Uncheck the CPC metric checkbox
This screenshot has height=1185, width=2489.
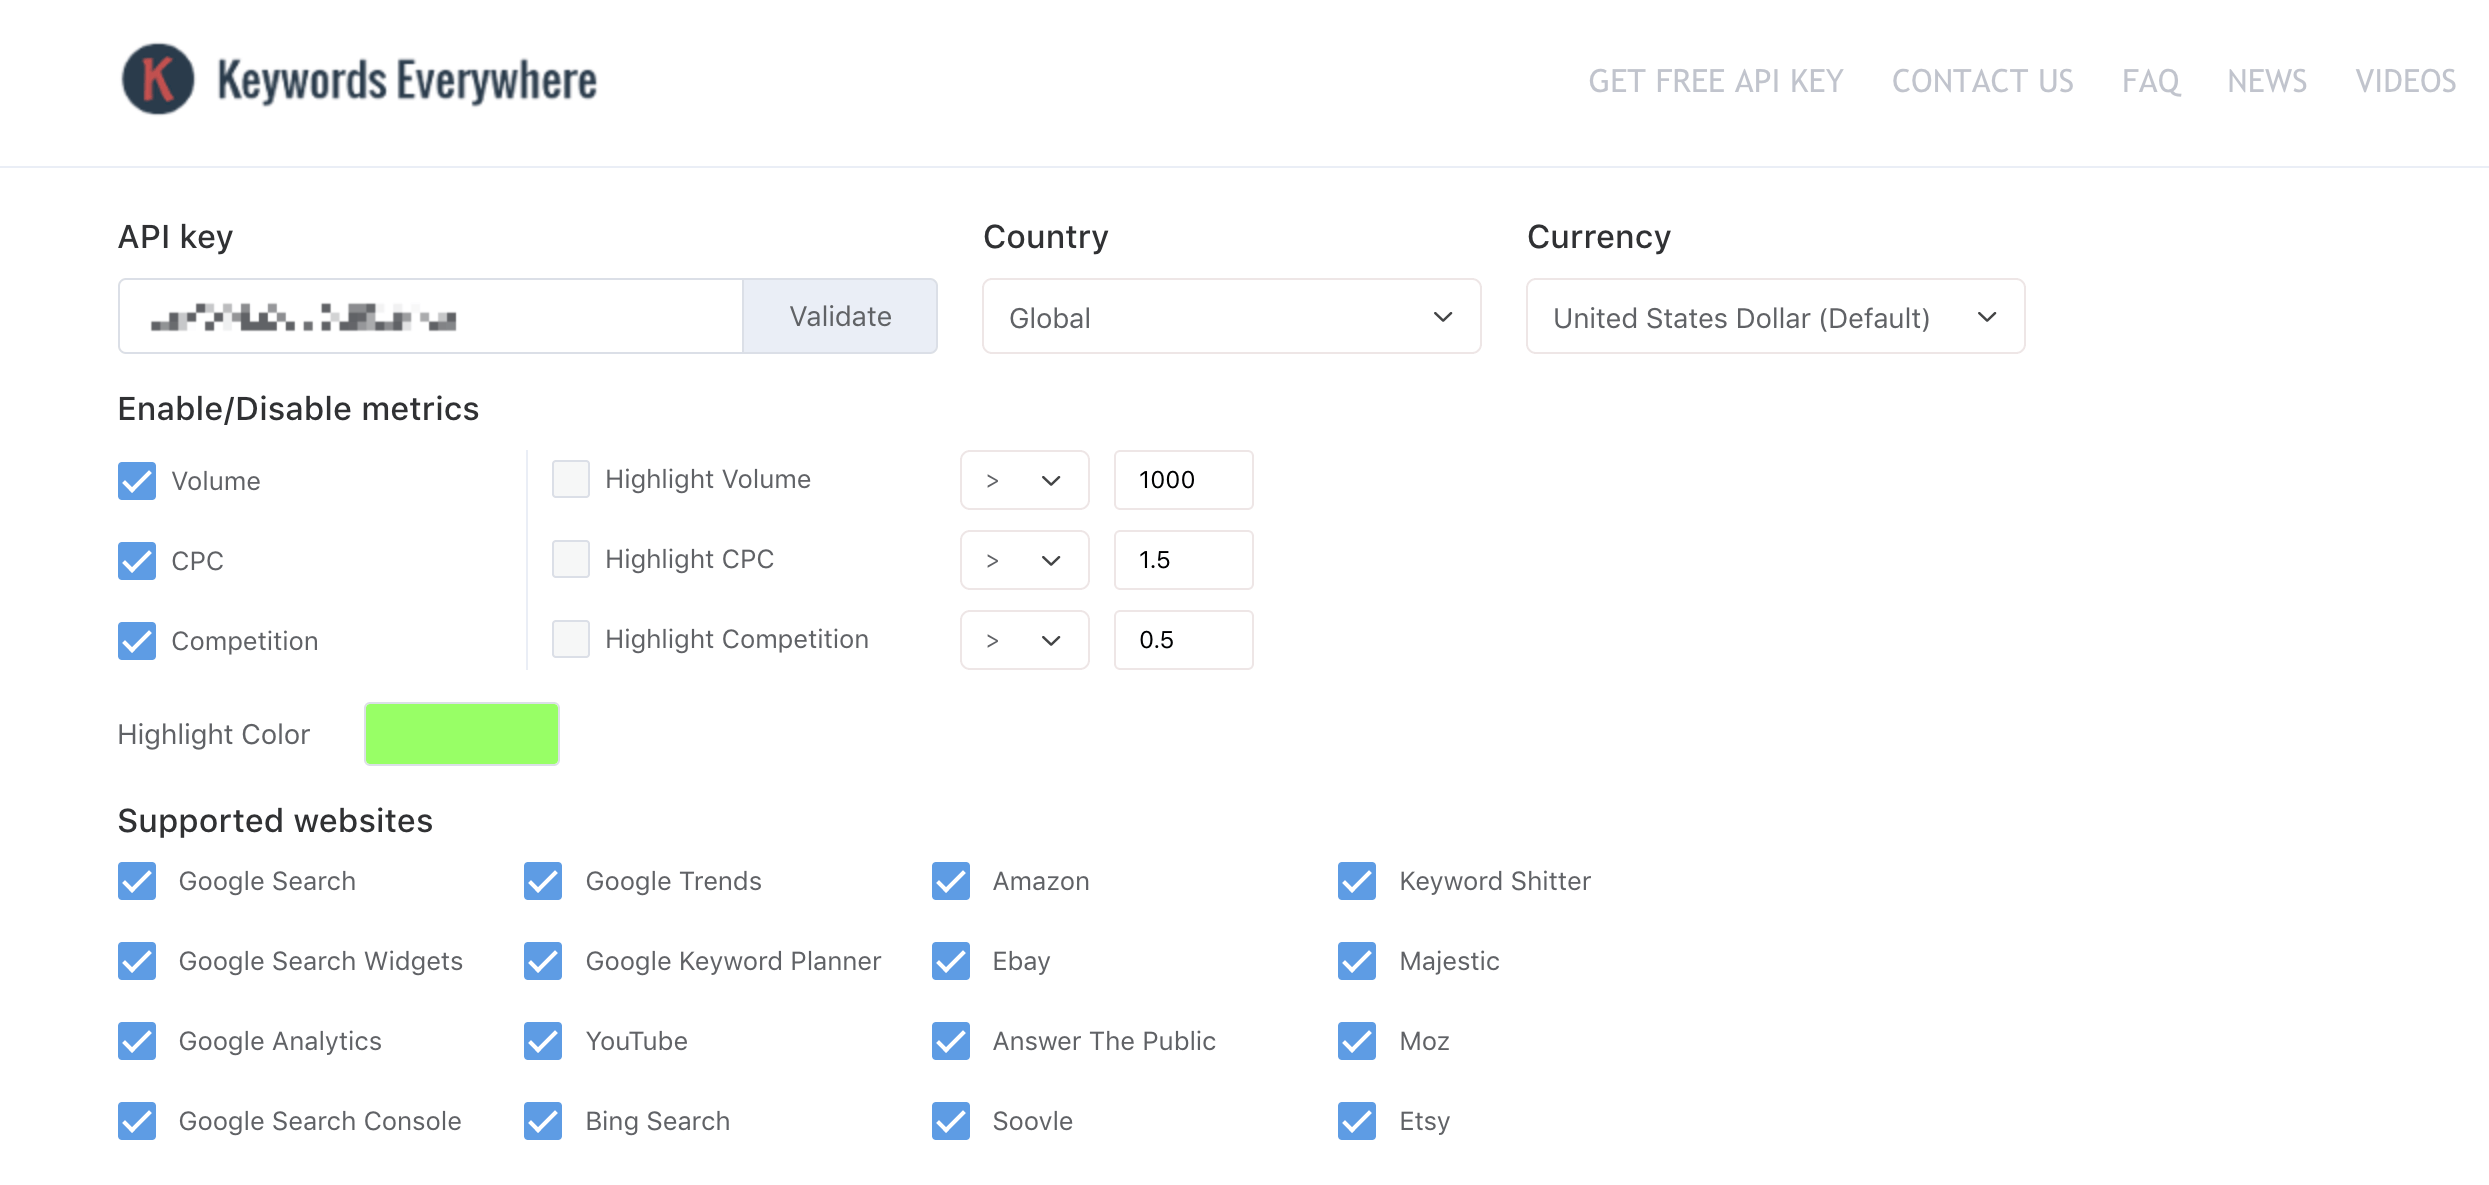click(137, 561)
